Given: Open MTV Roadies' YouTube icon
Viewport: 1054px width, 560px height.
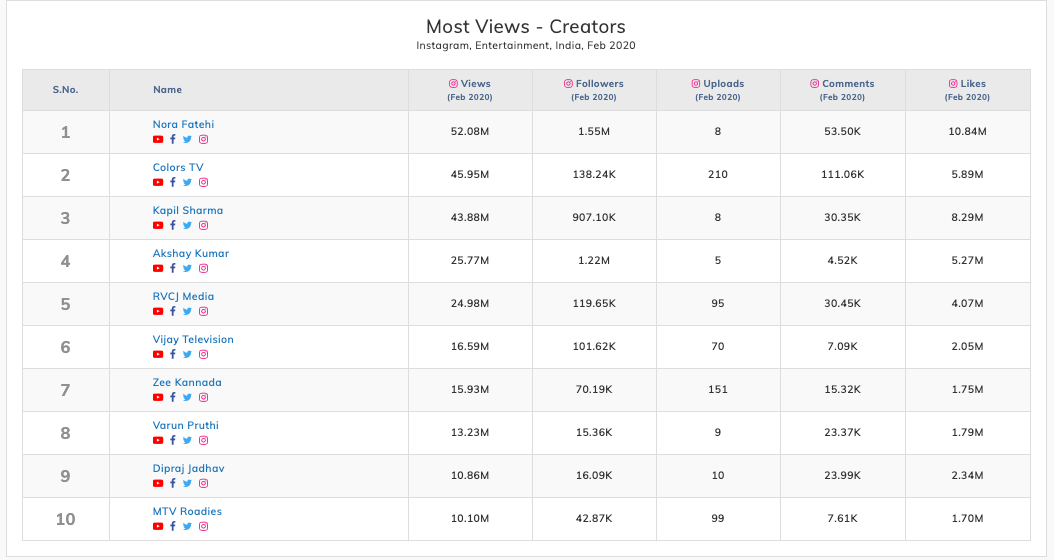Looking at the screenshot, I should tap(158, 527).
